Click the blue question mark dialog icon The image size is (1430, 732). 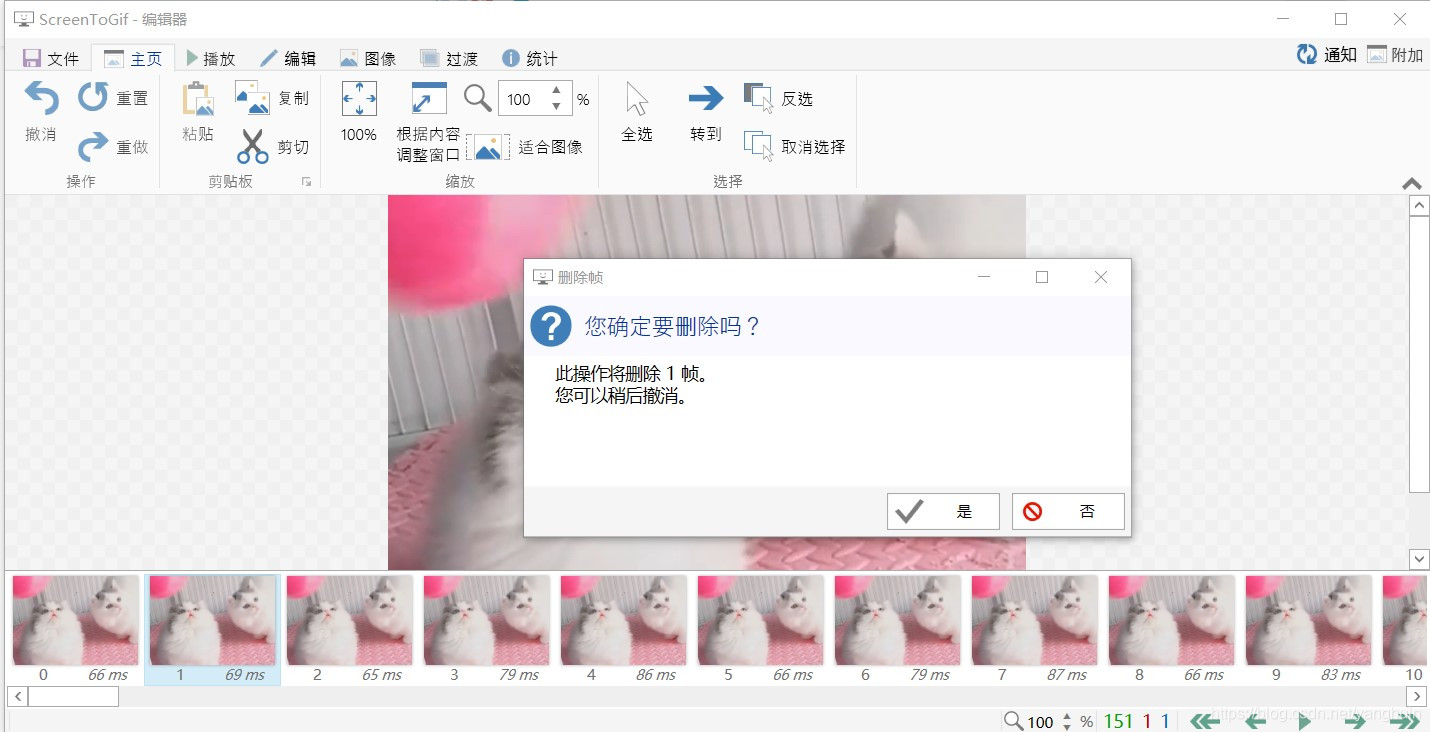point(551,326)
